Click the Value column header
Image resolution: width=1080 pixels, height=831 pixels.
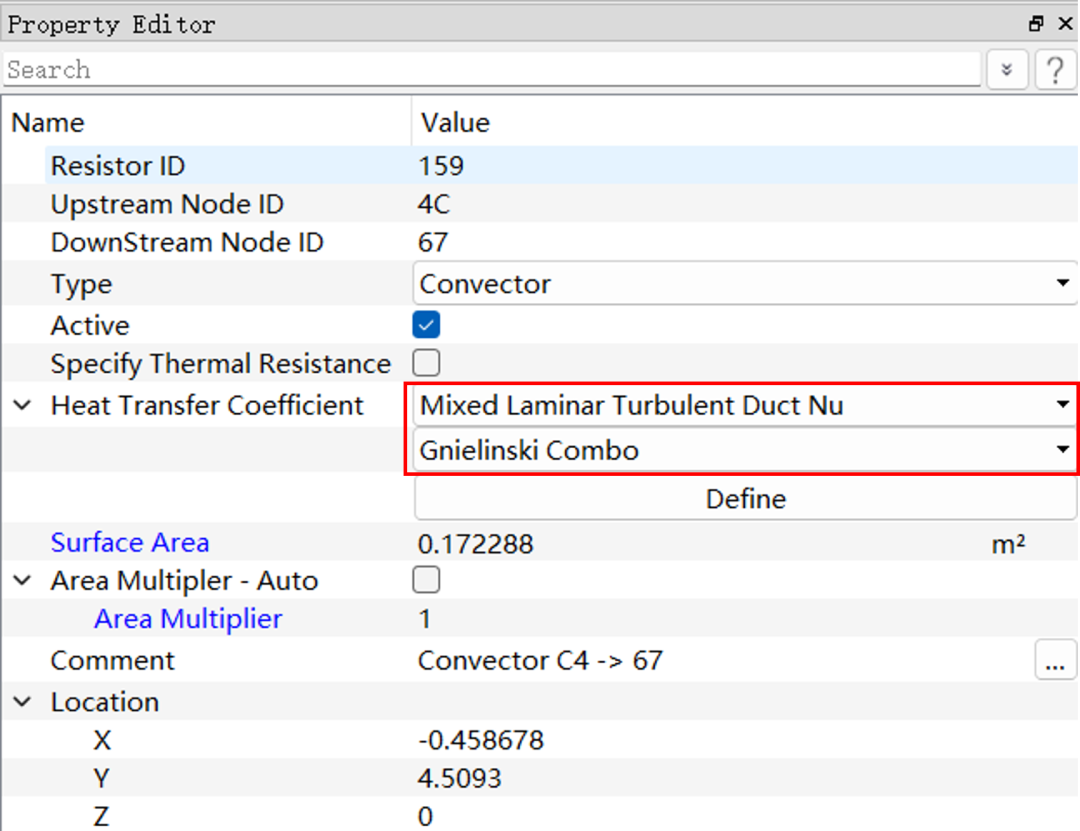coord(455,123)
